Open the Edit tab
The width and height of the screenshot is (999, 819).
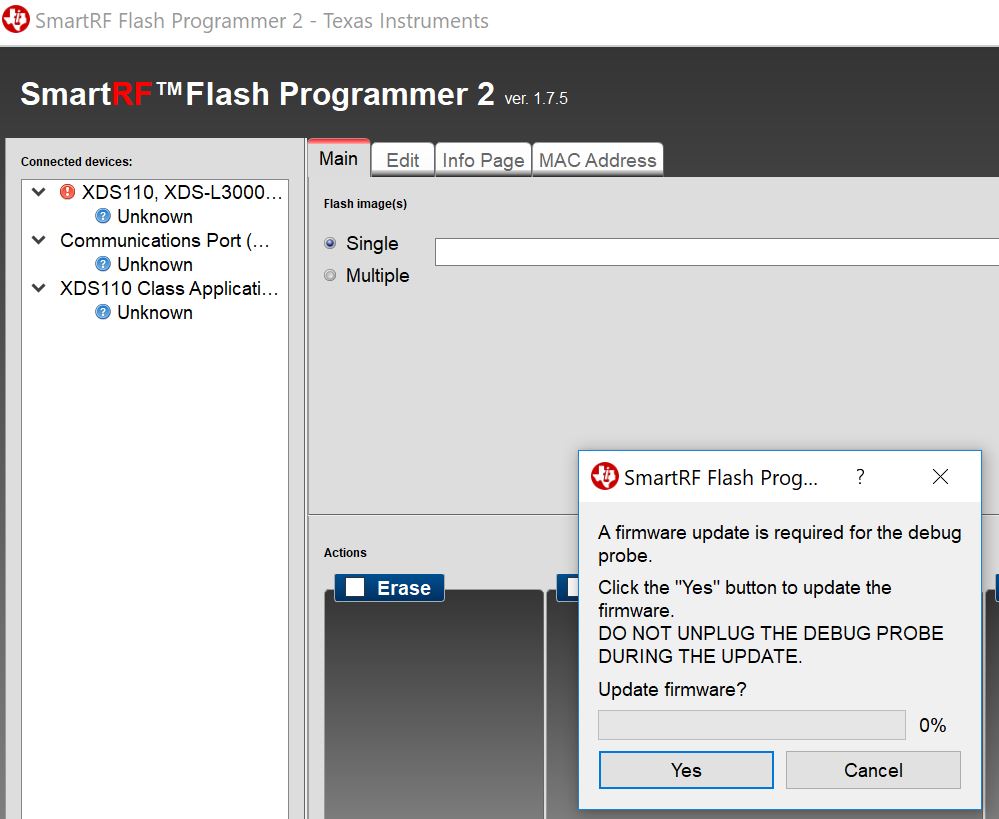point(403,160)
